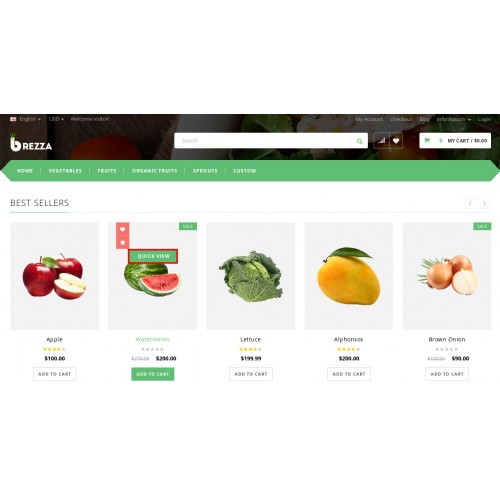This screenshot has width=500, height=500.
Task: Open the Alphonsos mango product image
Action: [x=349, y=276]
